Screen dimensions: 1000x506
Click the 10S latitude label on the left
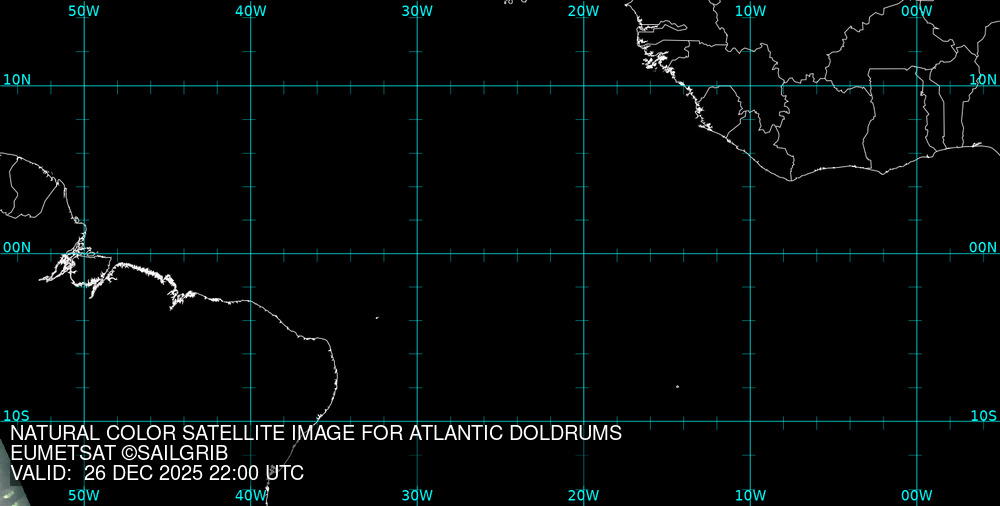point(16,415)
